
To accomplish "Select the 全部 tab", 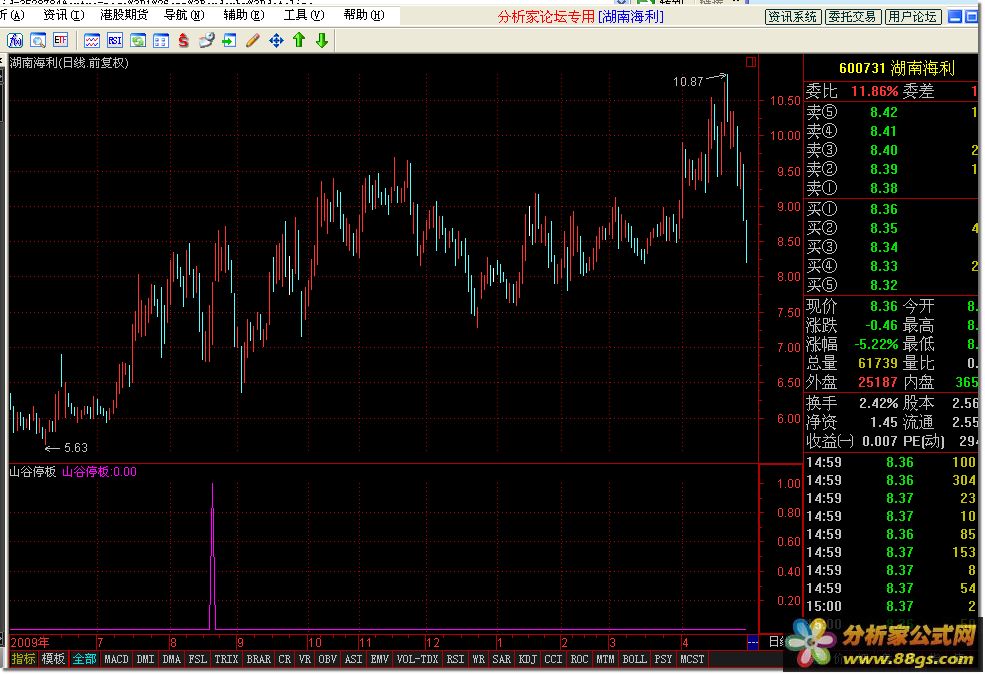I will pyautogui.click(x=84, y=659).
